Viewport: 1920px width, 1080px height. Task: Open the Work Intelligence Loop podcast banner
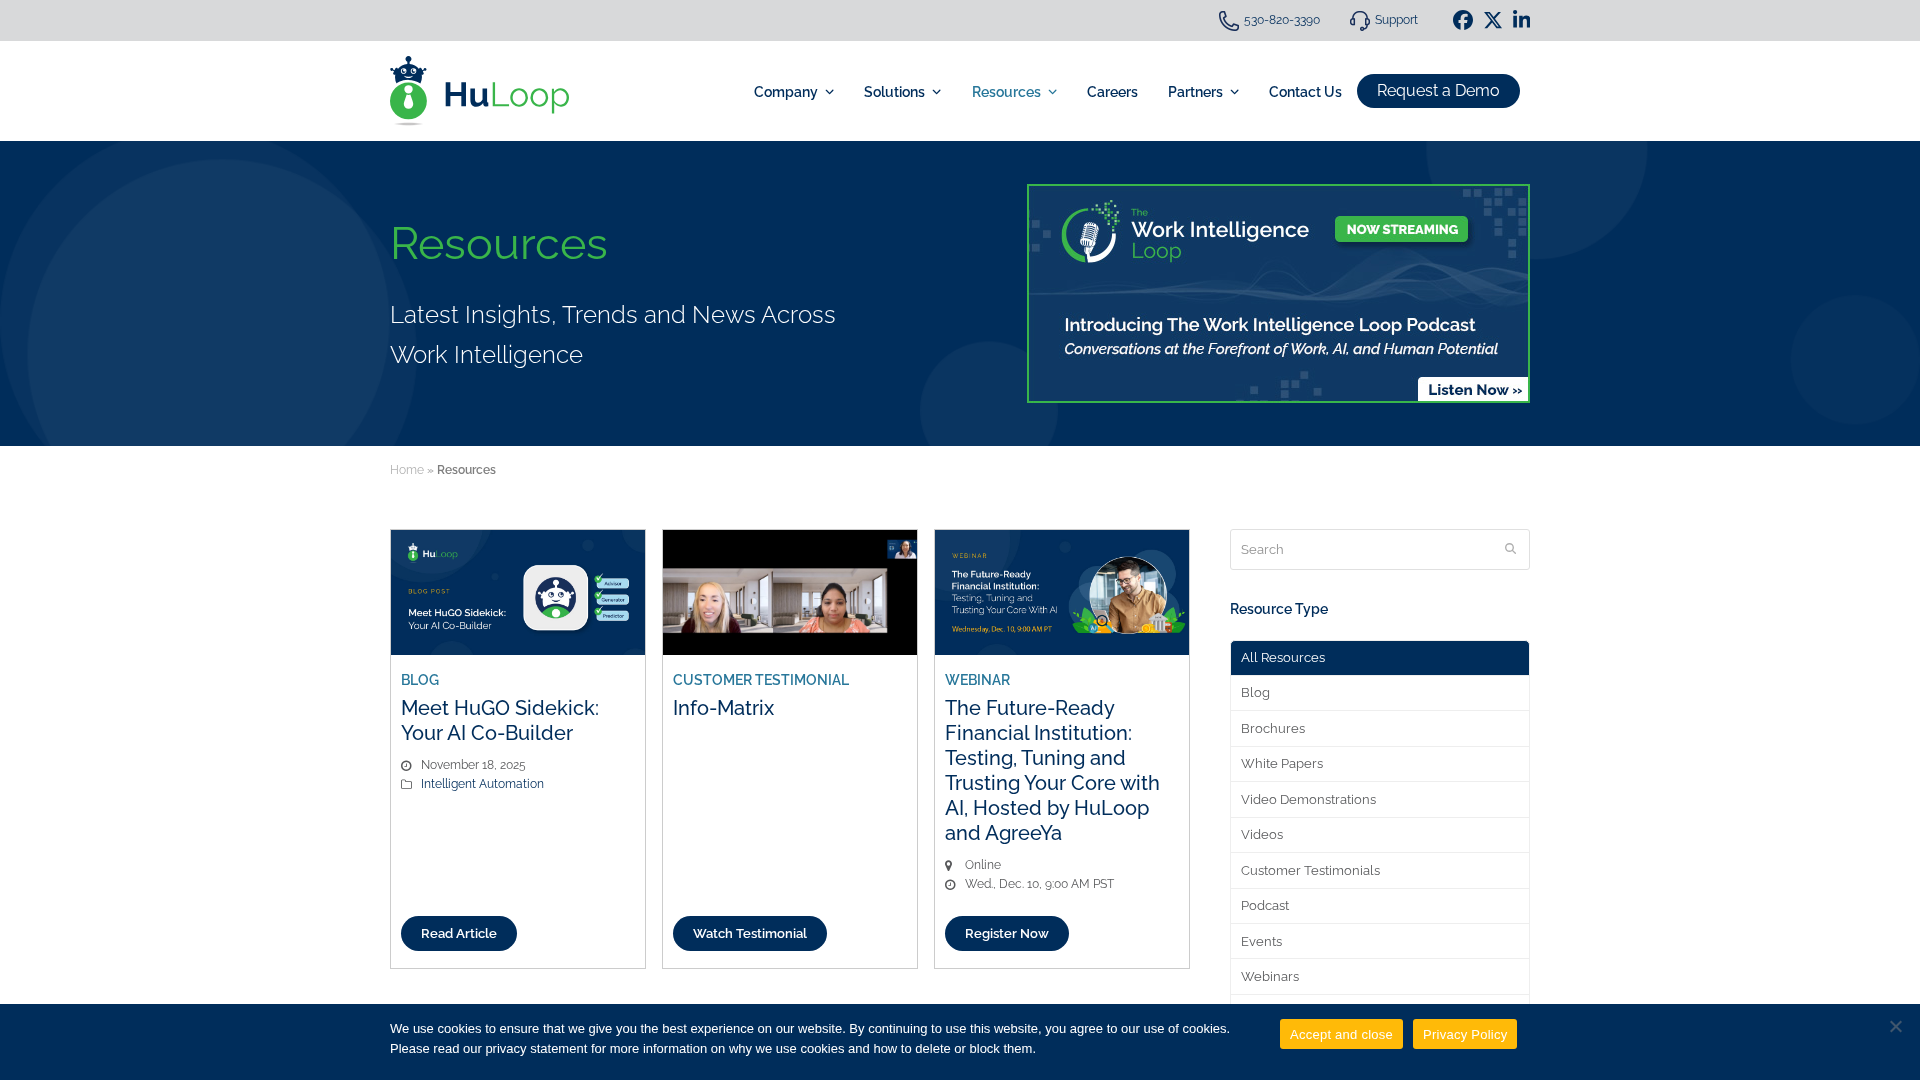tap(1277, 293)
